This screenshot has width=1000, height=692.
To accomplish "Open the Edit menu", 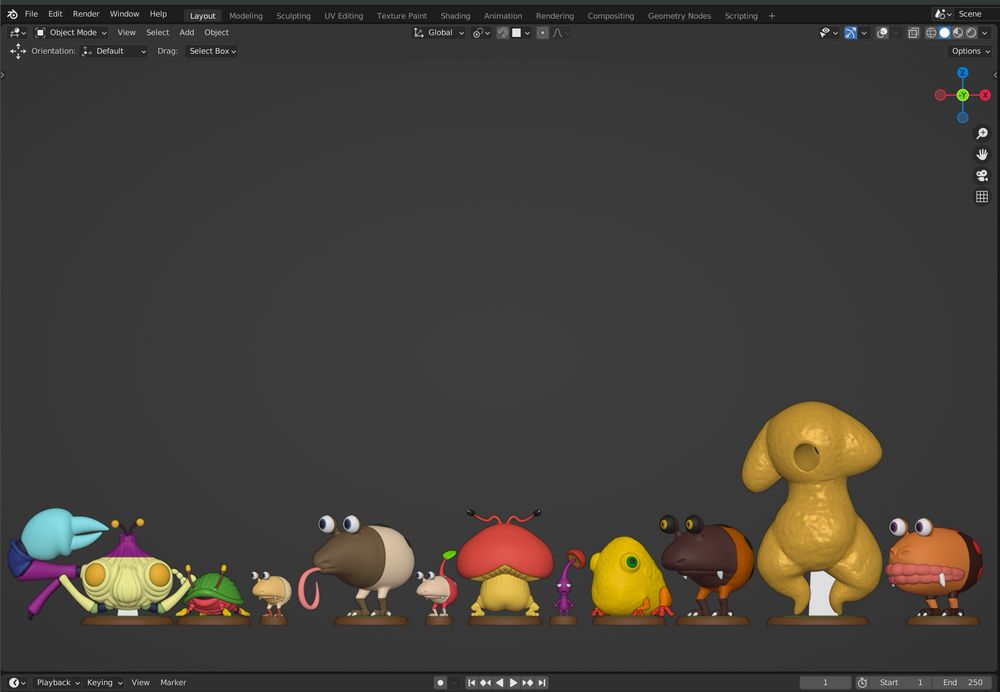I will click(55, 14).
